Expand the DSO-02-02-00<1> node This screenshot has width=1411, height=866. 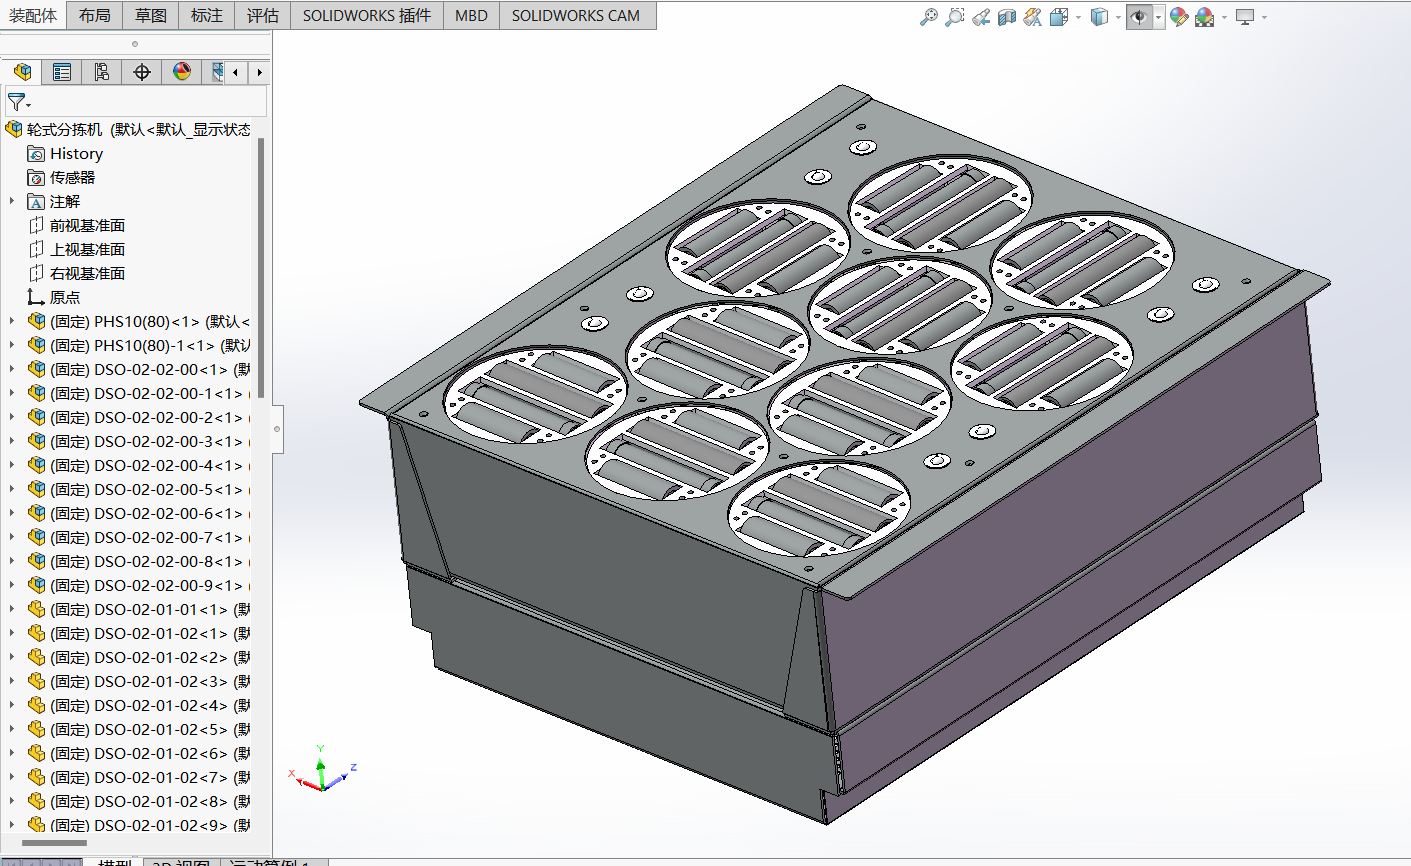coord(12,369)
